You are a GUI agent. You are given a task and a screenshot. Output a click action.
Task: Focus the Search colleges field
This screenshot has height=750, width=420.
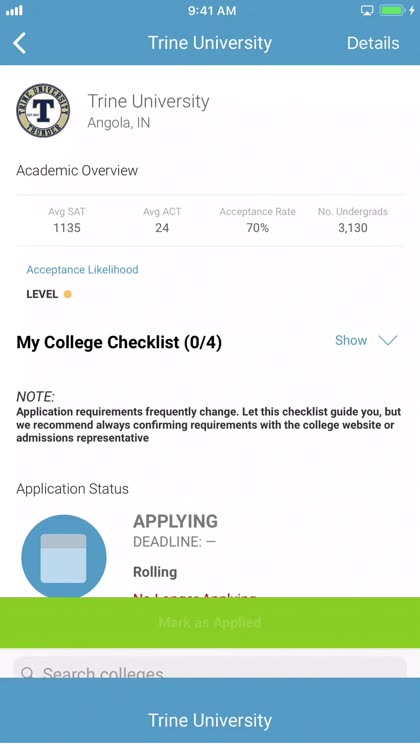point(210,668)
